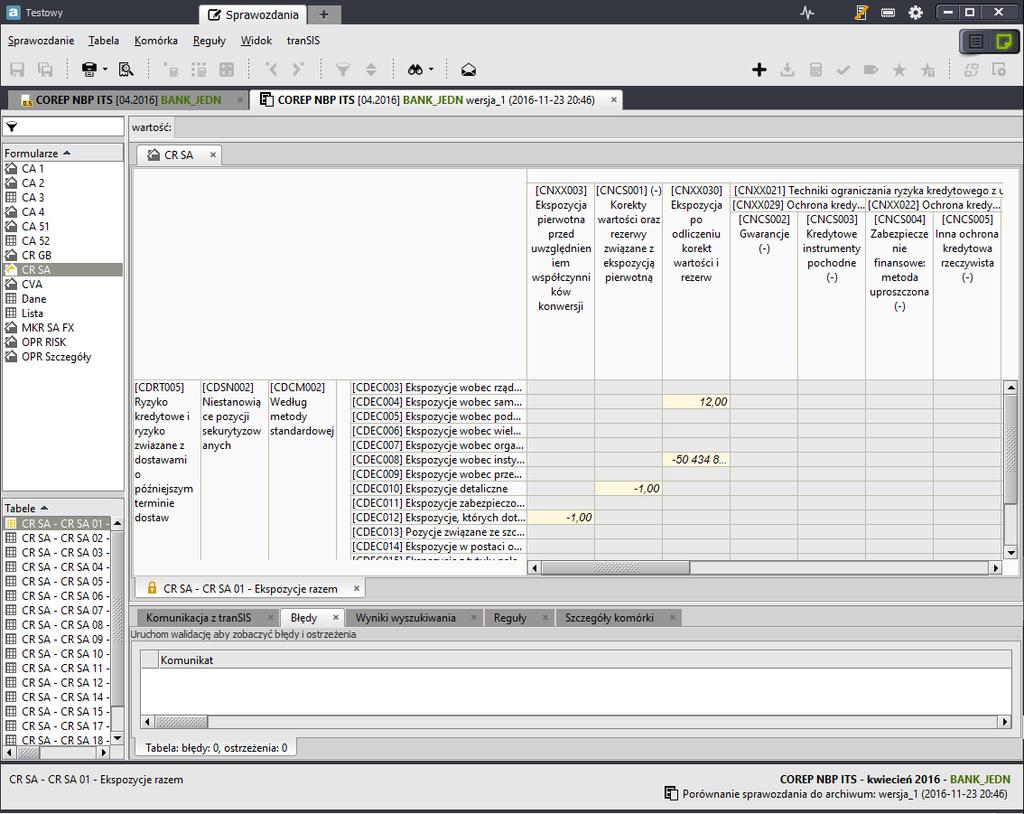Open settings with the gear icon
The image size is (1024, 814).
tap(916, 12)
